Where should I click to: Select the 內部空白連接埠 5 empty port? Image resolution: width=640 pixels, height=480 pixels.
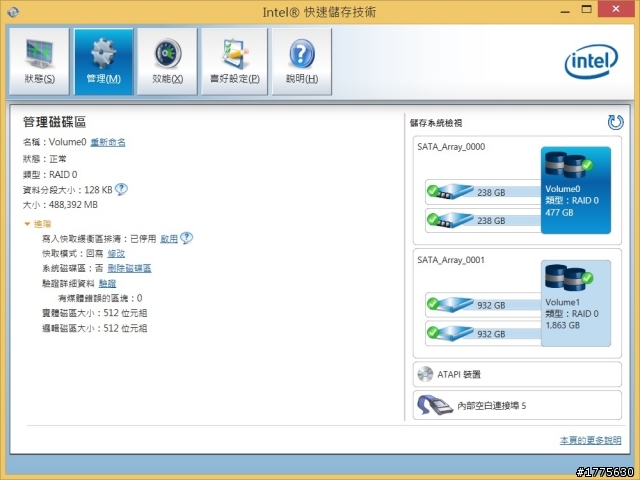click(517, 405)
